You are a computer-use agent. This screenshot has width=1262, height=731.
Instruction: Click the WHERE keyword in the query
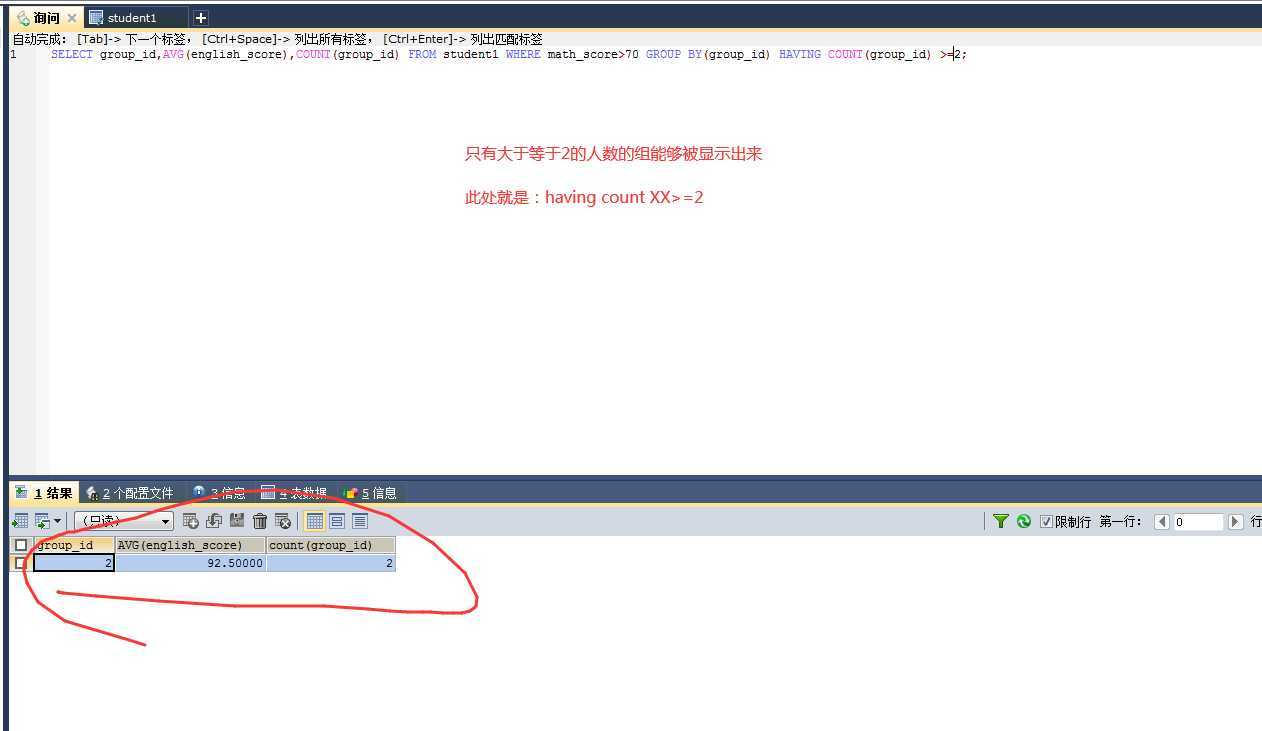(x=523, y=55)
